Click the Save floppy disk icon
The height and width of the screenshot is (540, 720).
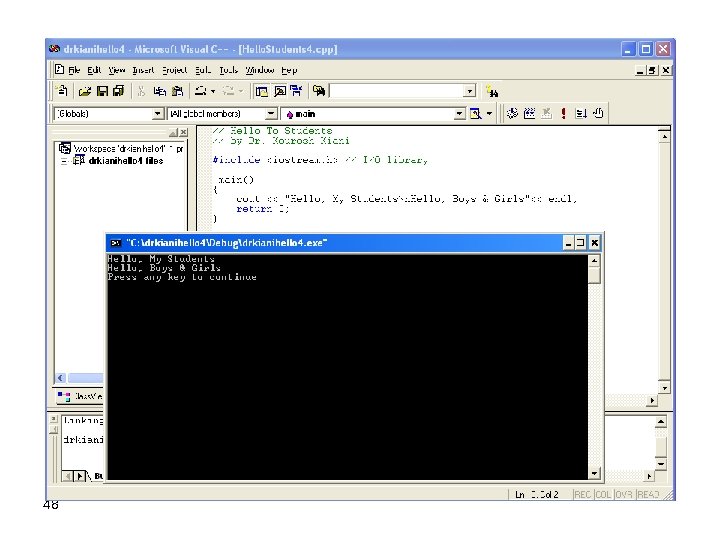click(x=102, y=91)
